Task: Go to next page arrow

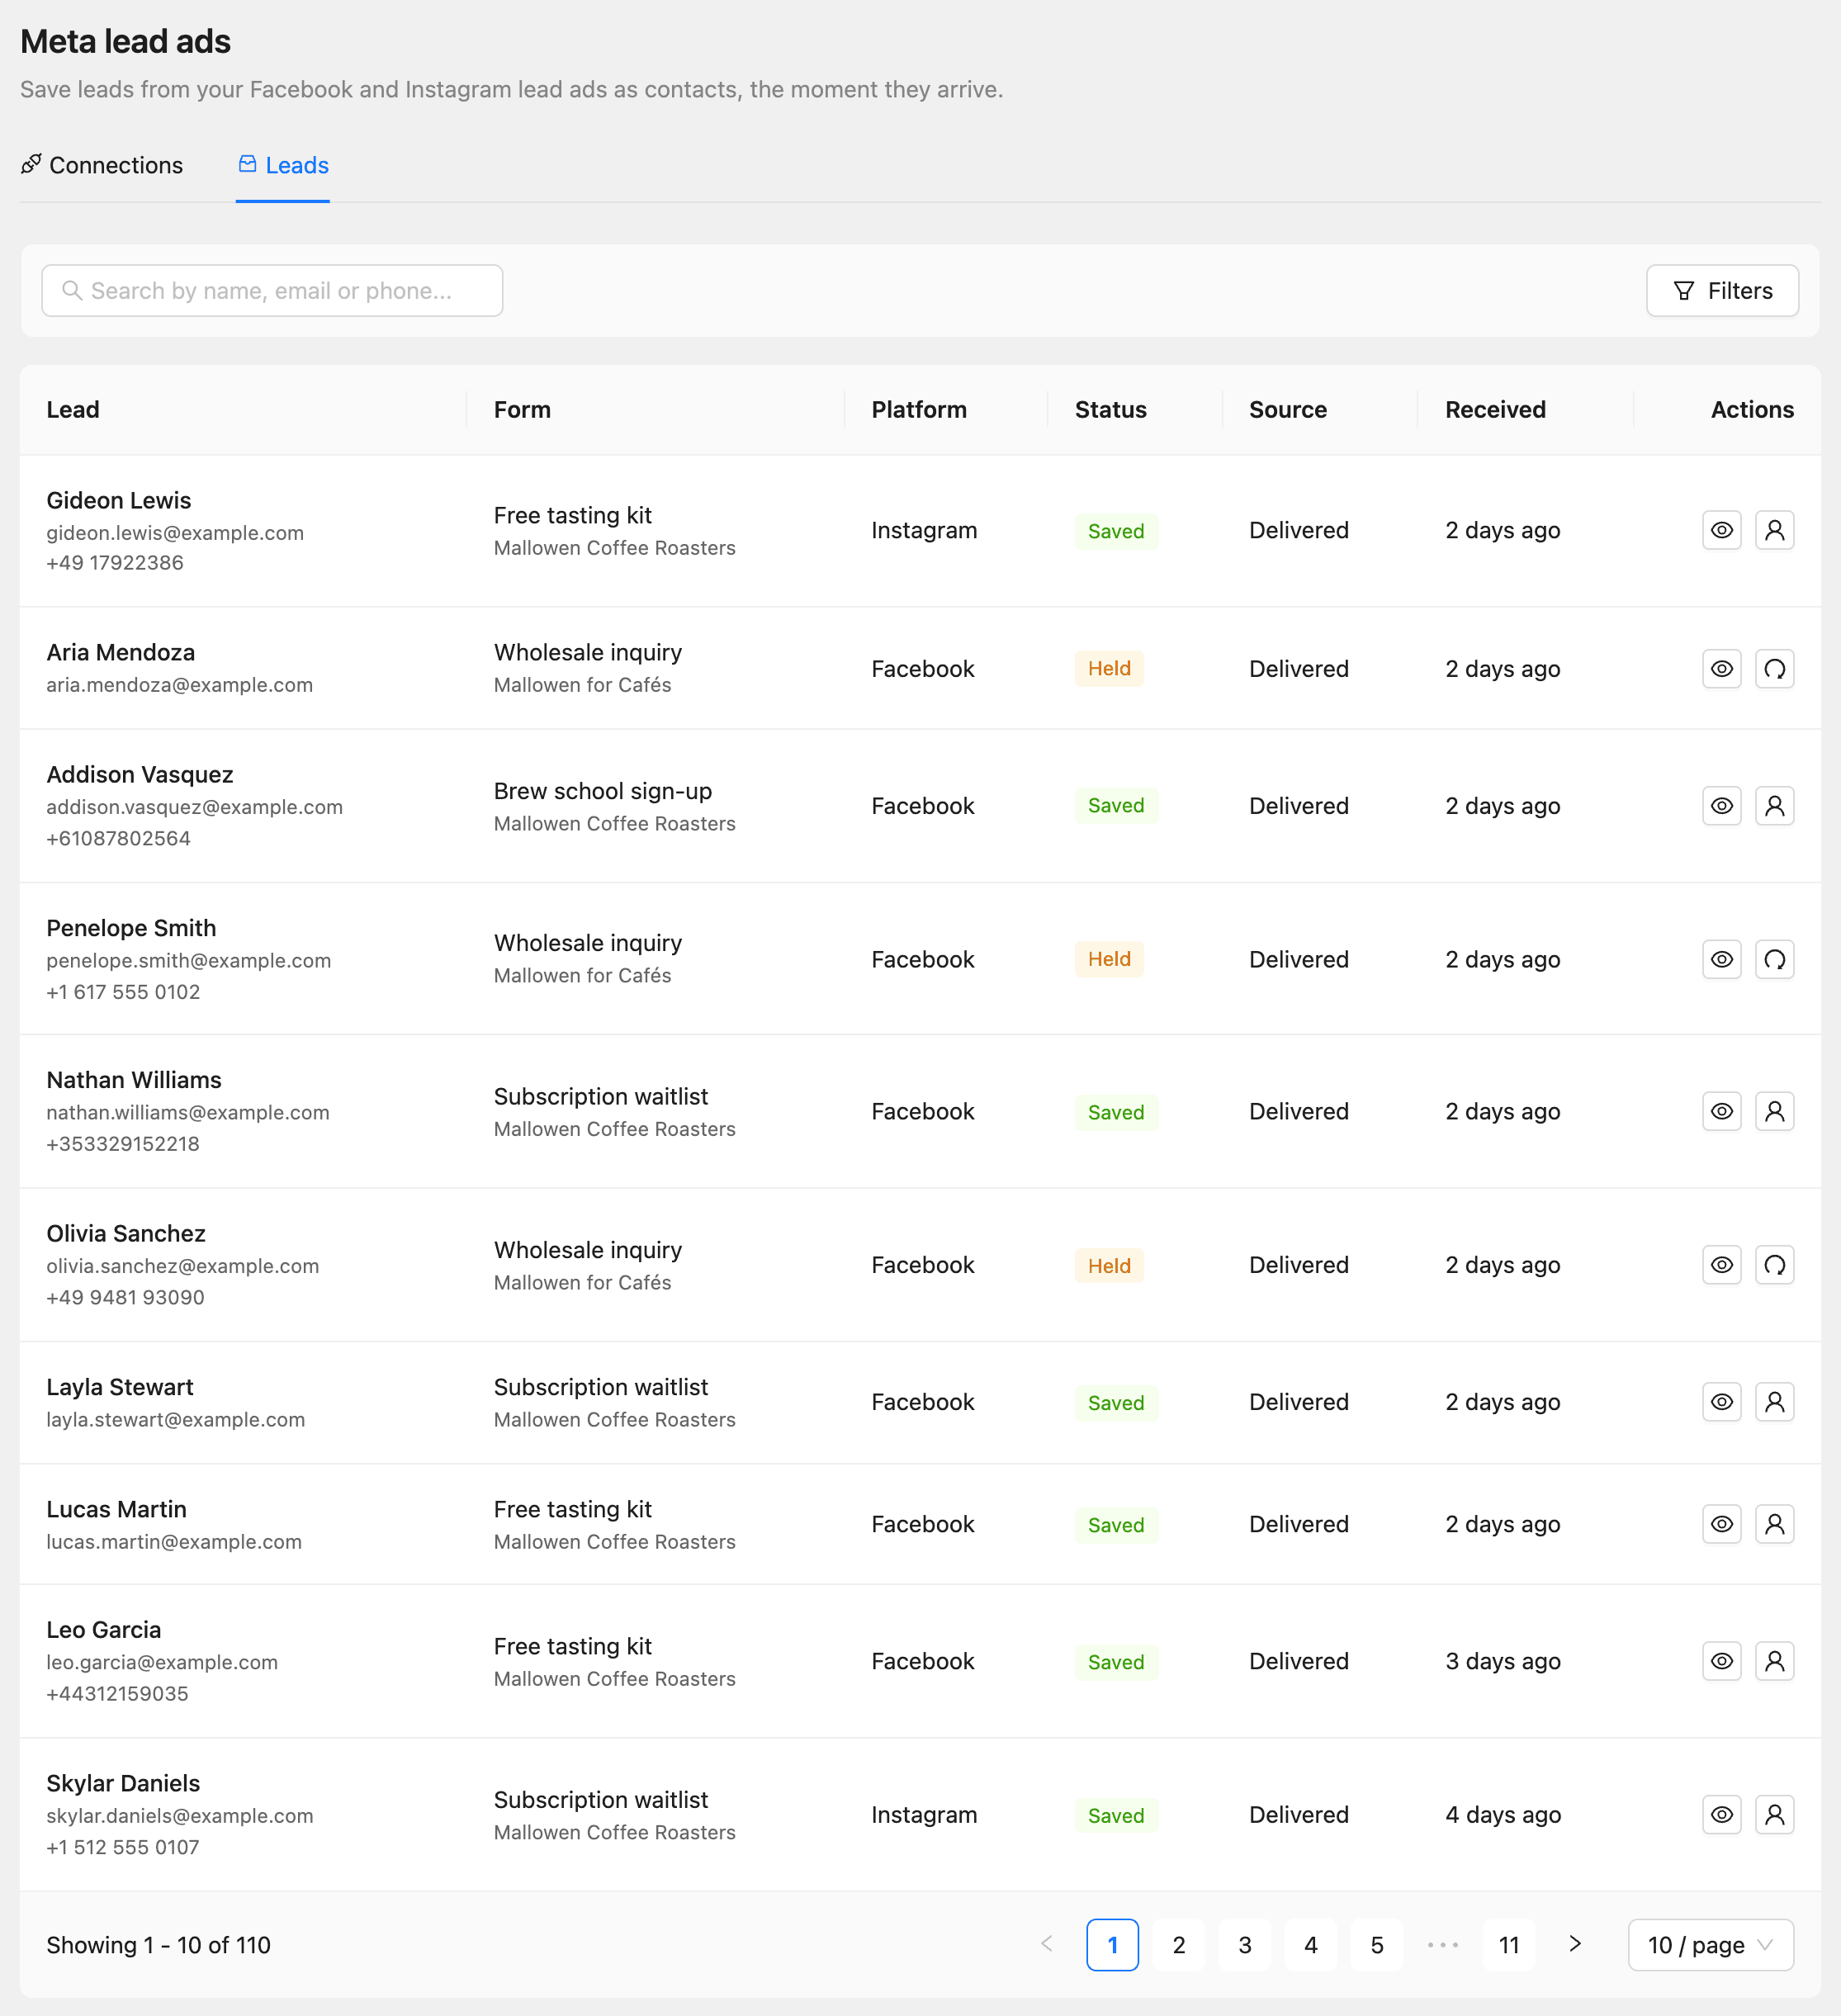Action: pyautogui.click(x=1575, y=1944)
